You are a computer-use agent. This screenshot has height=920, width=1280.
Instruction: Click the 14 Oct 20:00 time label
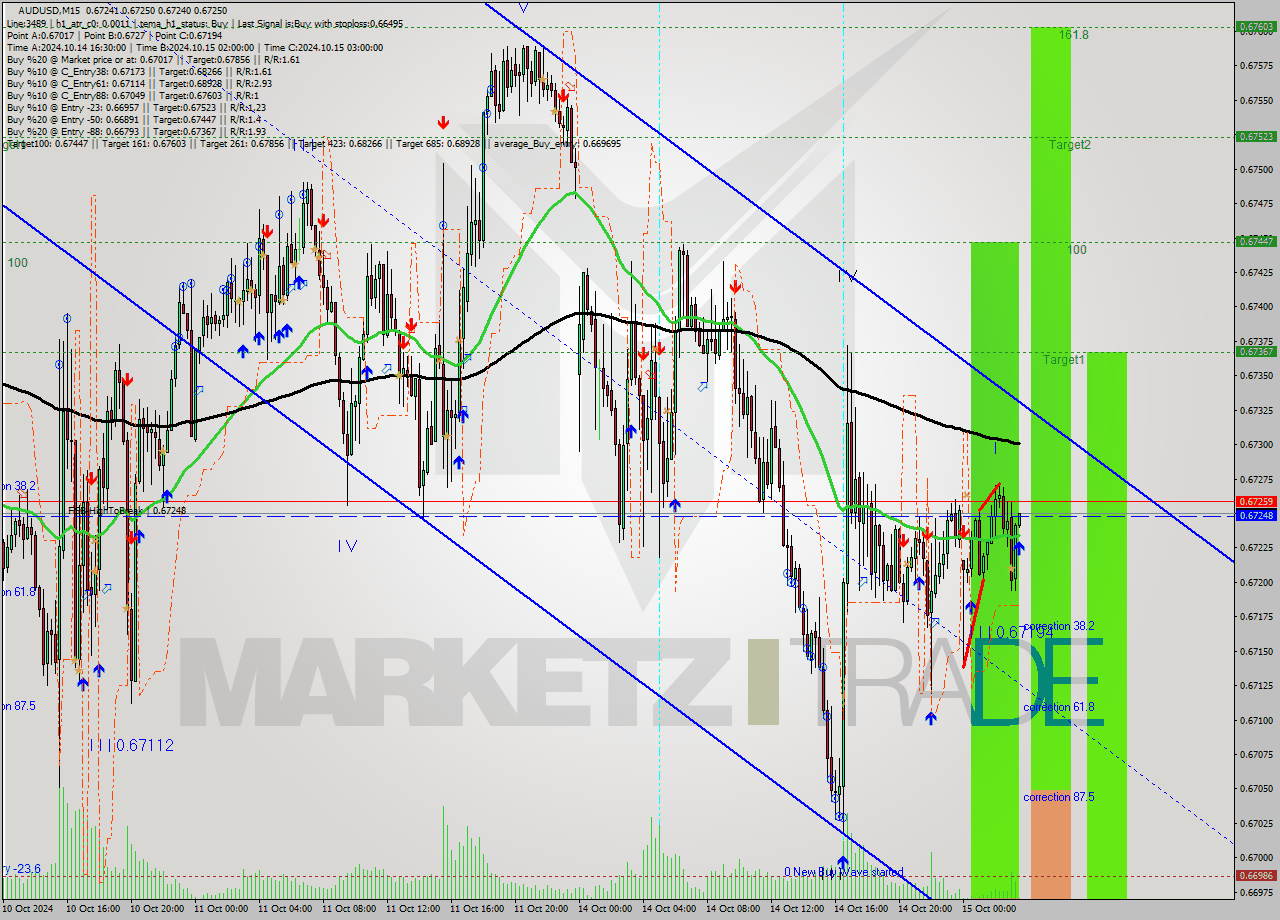pos(925,909)
